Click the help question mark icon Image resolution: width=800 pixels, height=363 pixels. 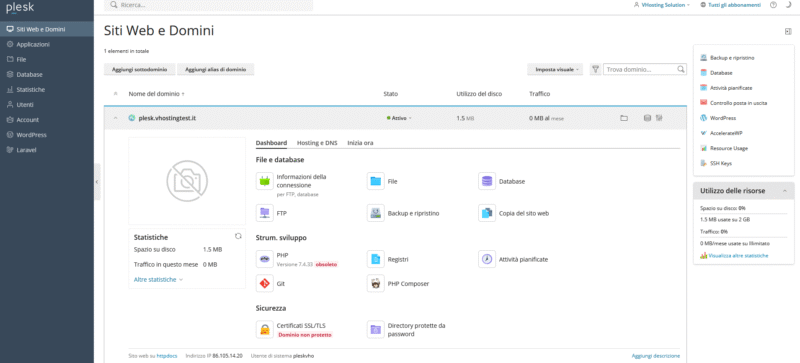tap(773, 5)
